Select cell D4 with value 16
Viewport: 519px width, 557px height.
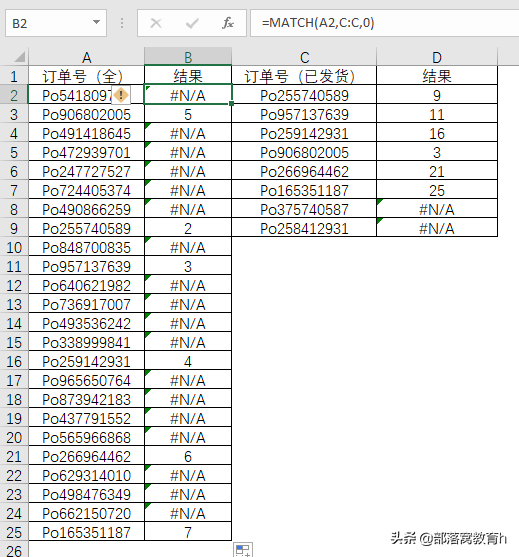[x=437, y=133]
